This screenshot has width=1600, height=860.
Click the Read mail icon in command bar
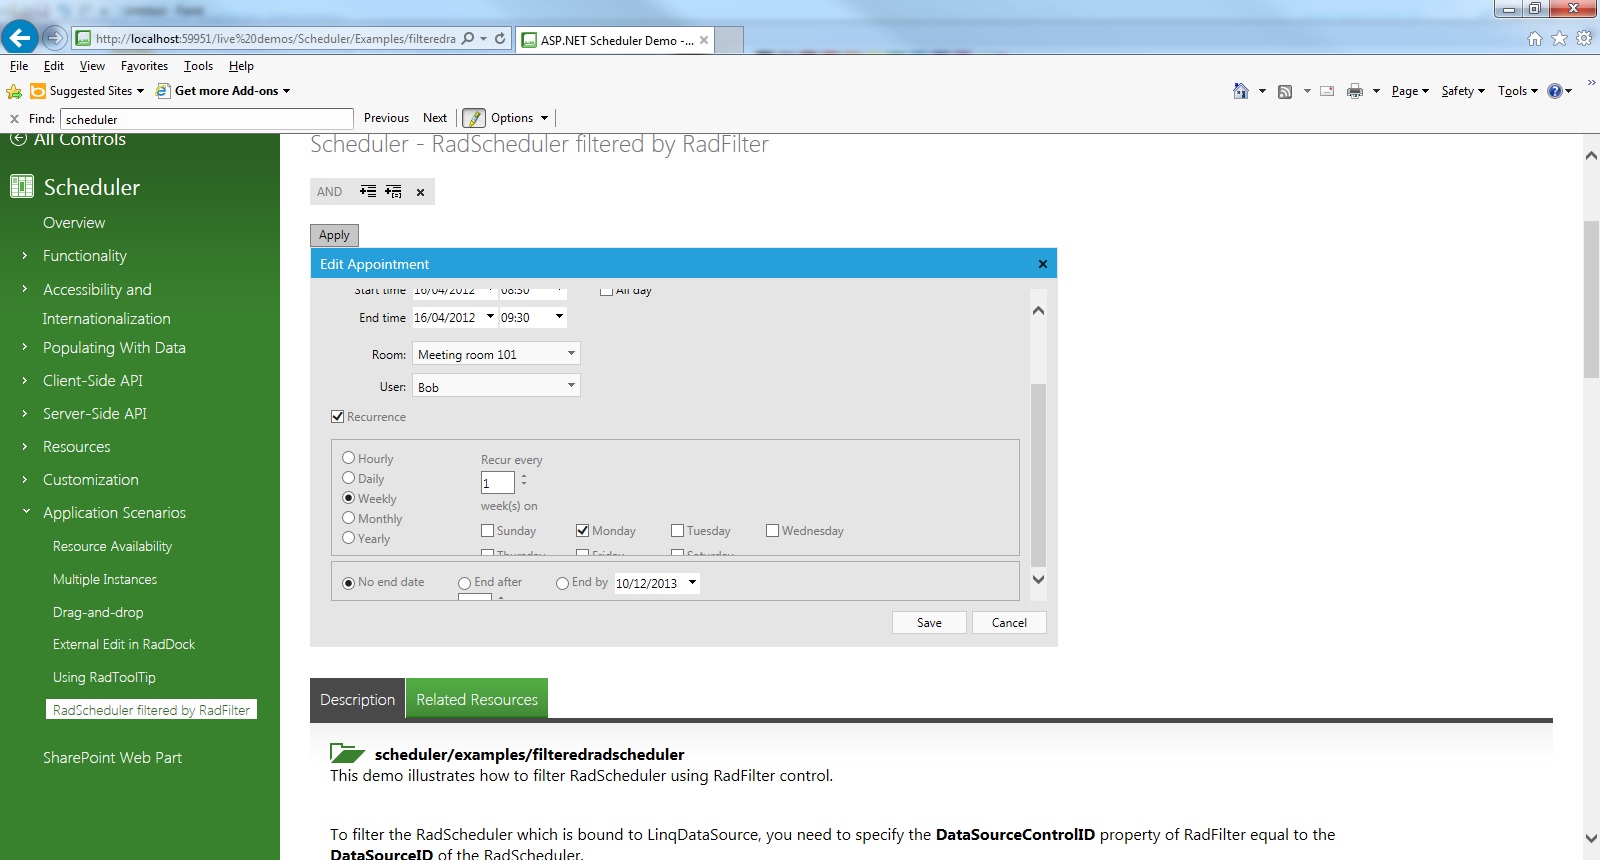tap(1327, 91)
